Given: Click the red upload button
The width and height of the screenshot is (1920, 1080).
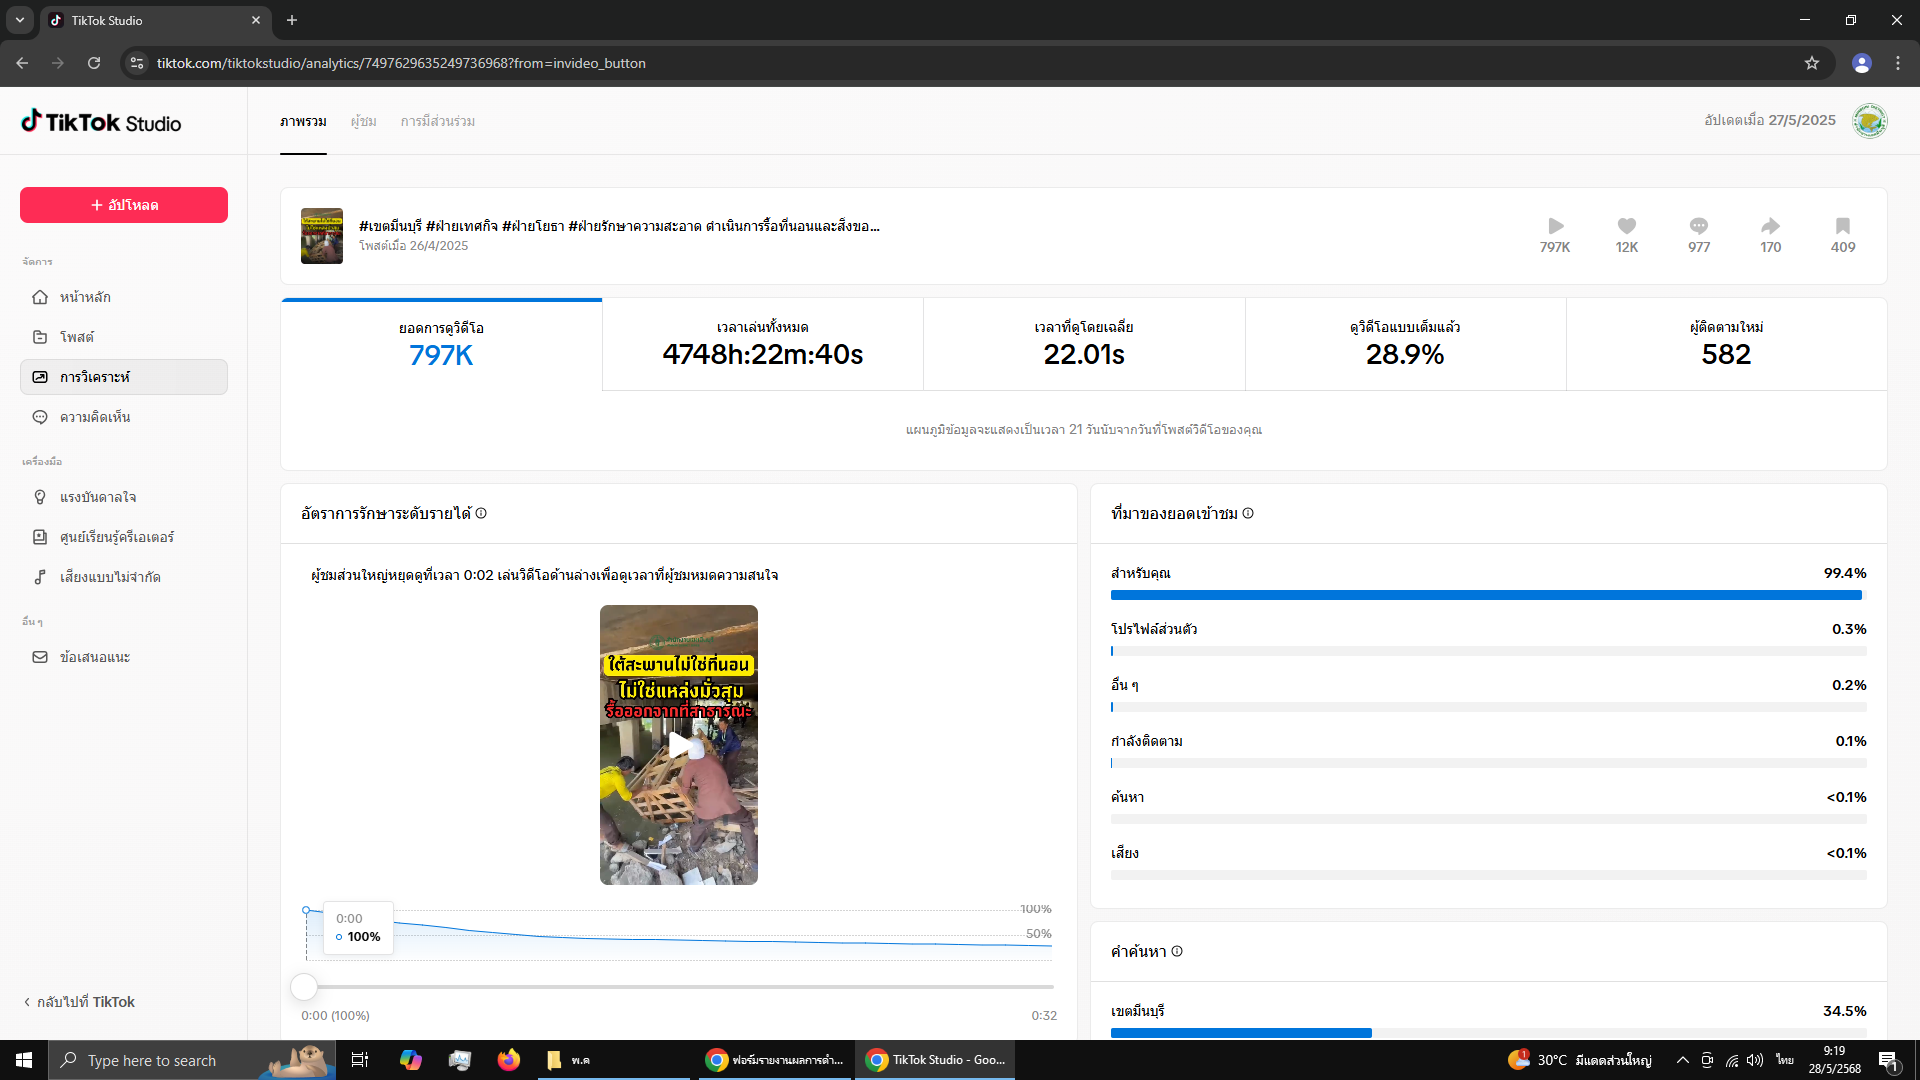Looking at the screenshot, I should click(124, 205).
